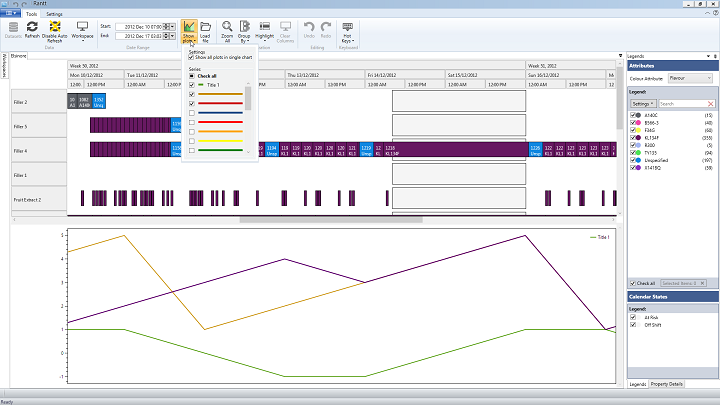Screen dimensions: 720x405
Task: Toggle the Check all series checkbox
Action: tap(192, 76)
